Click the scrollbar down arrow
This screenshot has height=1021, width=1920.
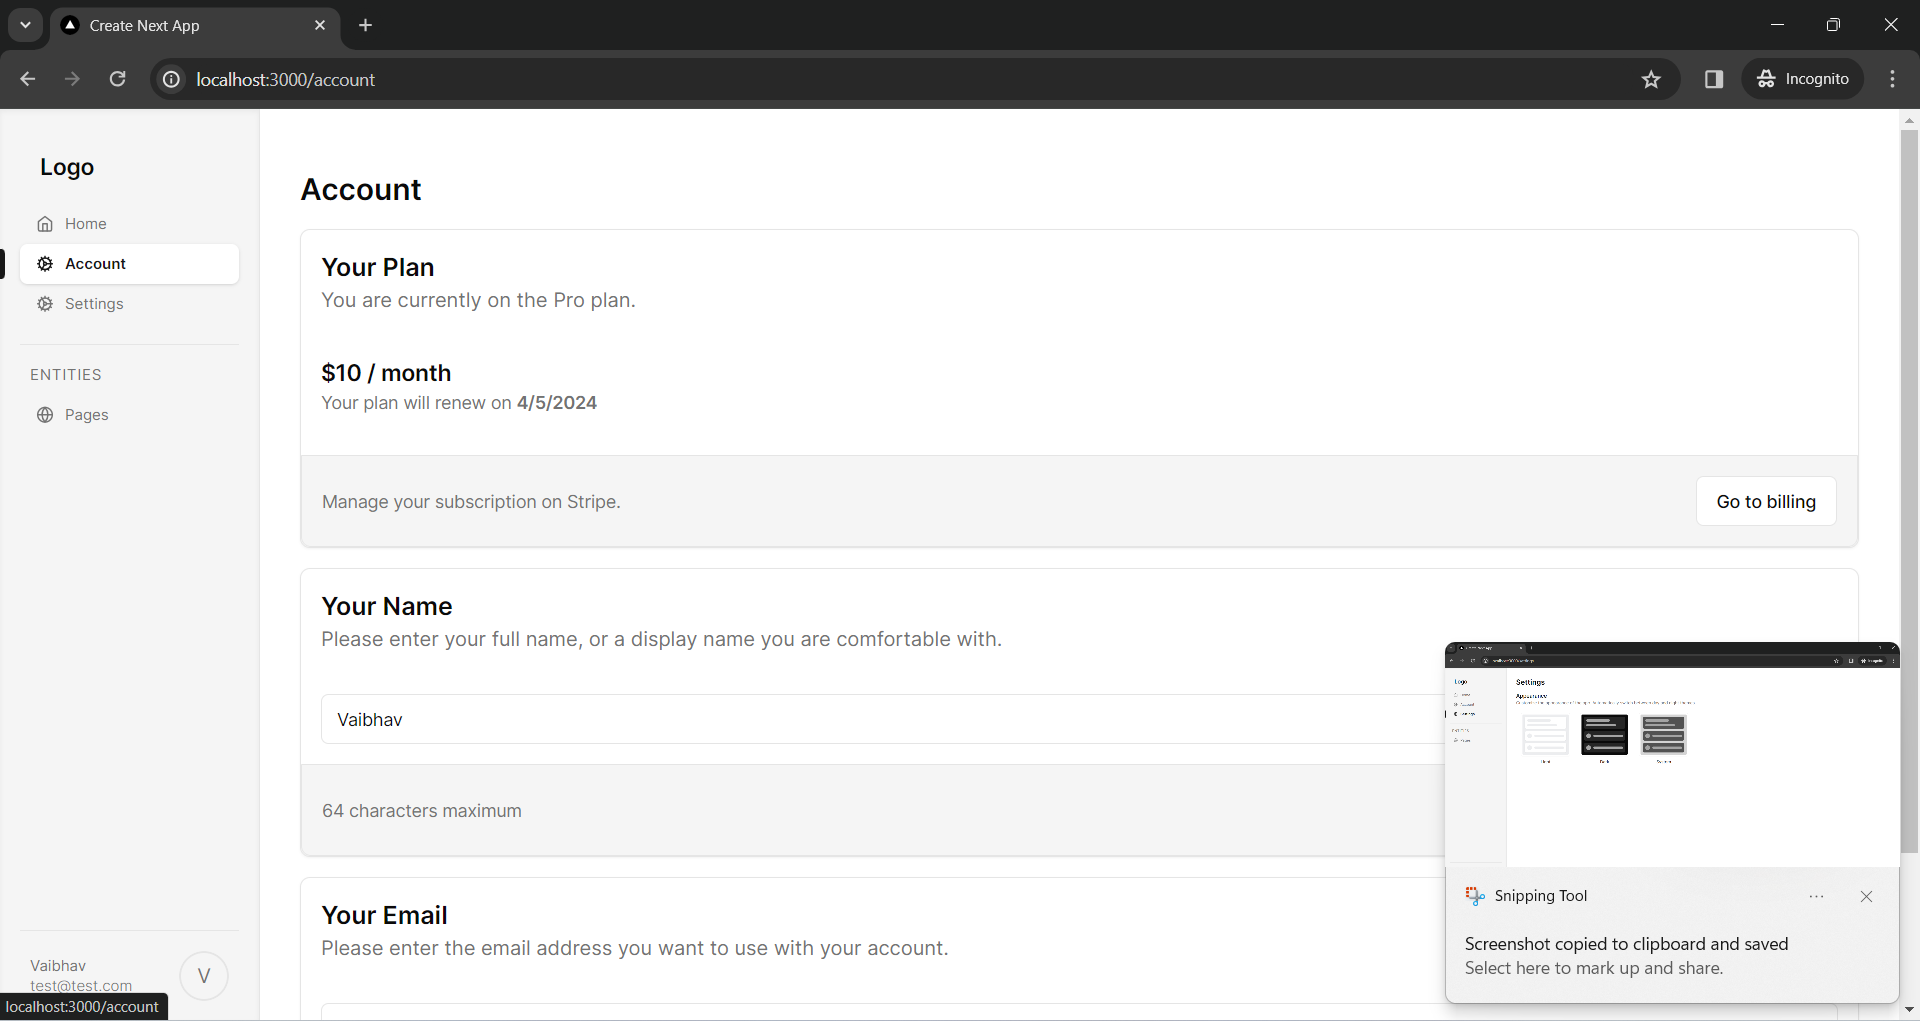1909,1010
